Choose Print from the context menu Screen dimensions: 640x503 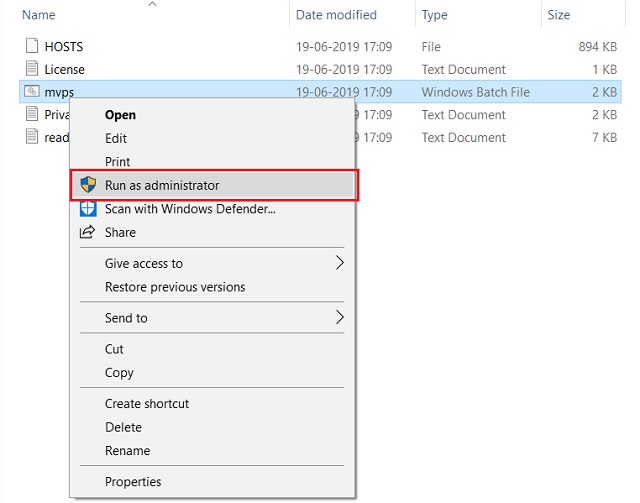118,162
